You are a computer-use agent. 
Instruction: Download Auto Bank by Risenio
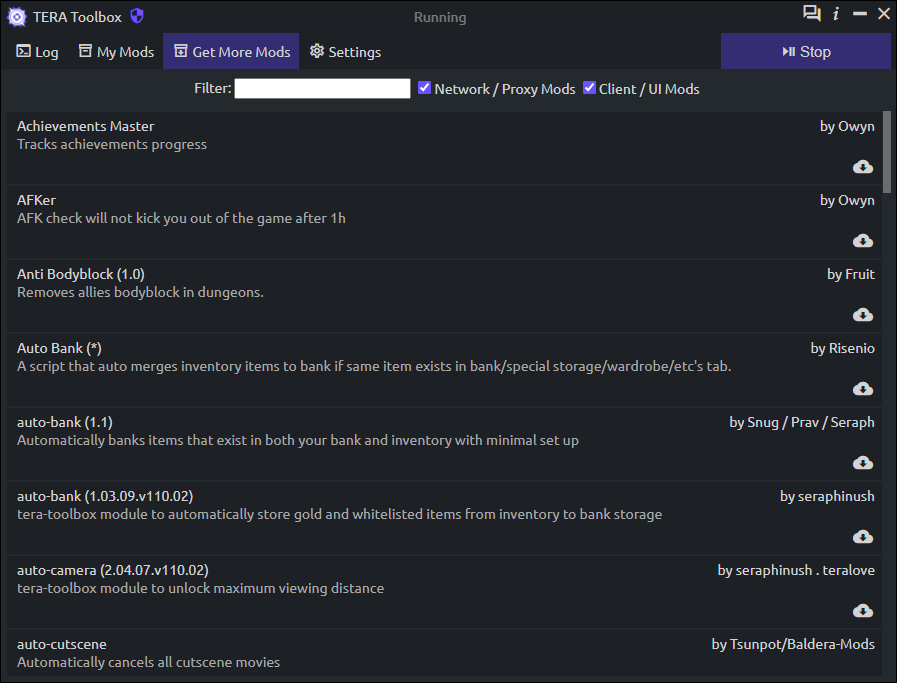tap(863, 389)
